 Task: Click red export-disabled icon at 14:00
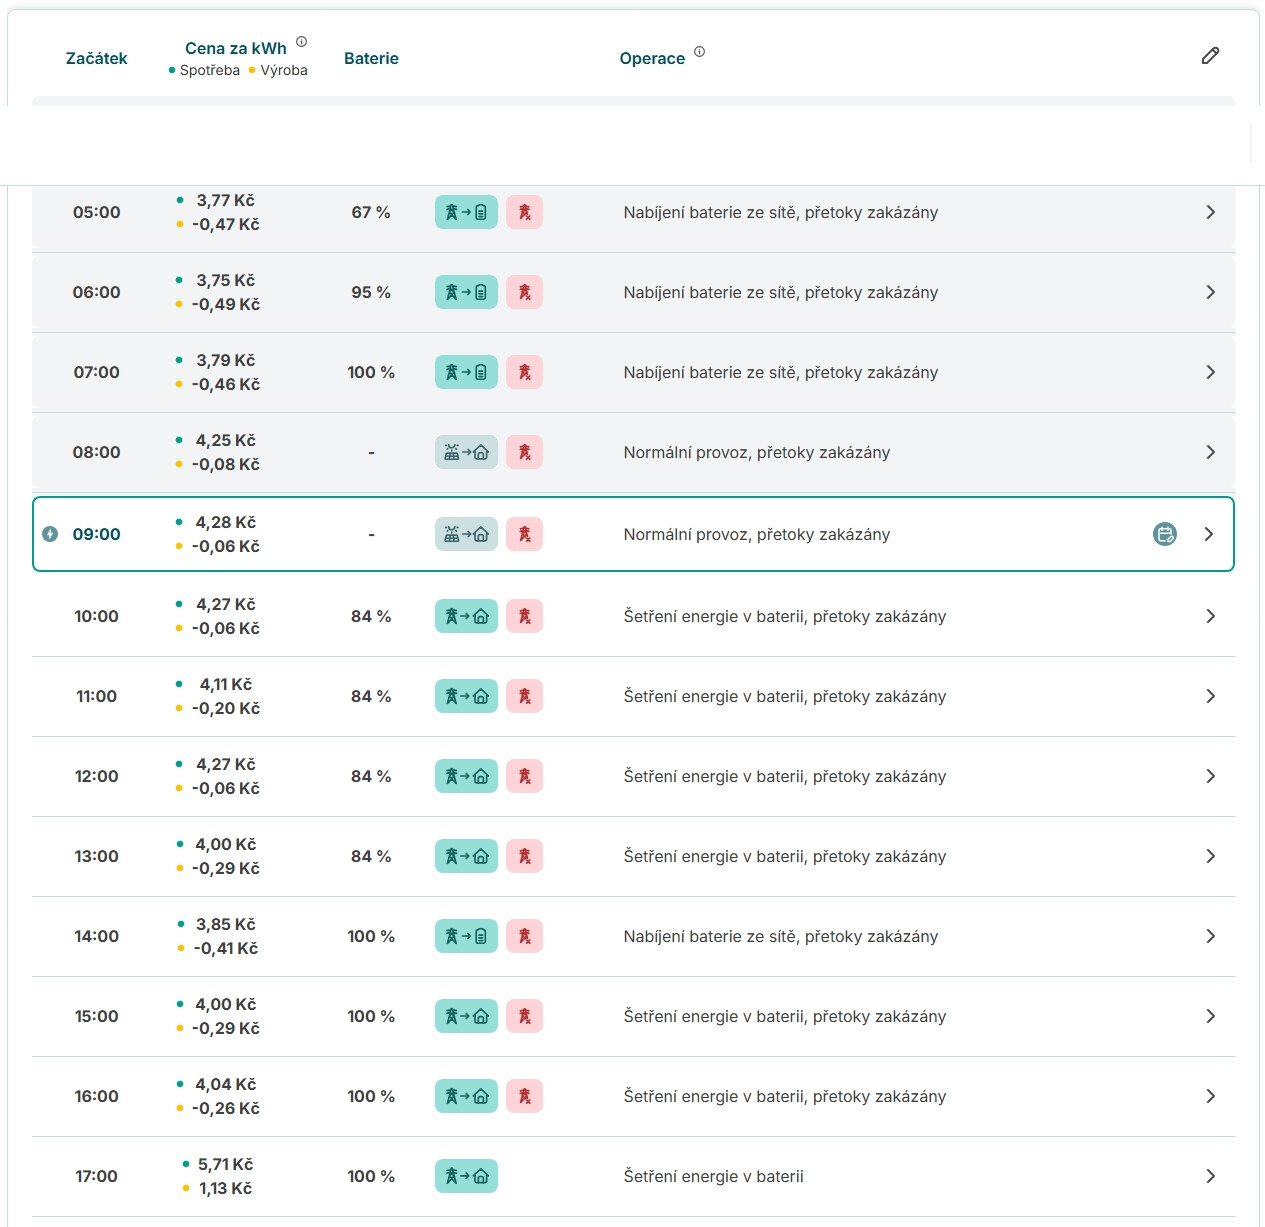tap(524, 936)
